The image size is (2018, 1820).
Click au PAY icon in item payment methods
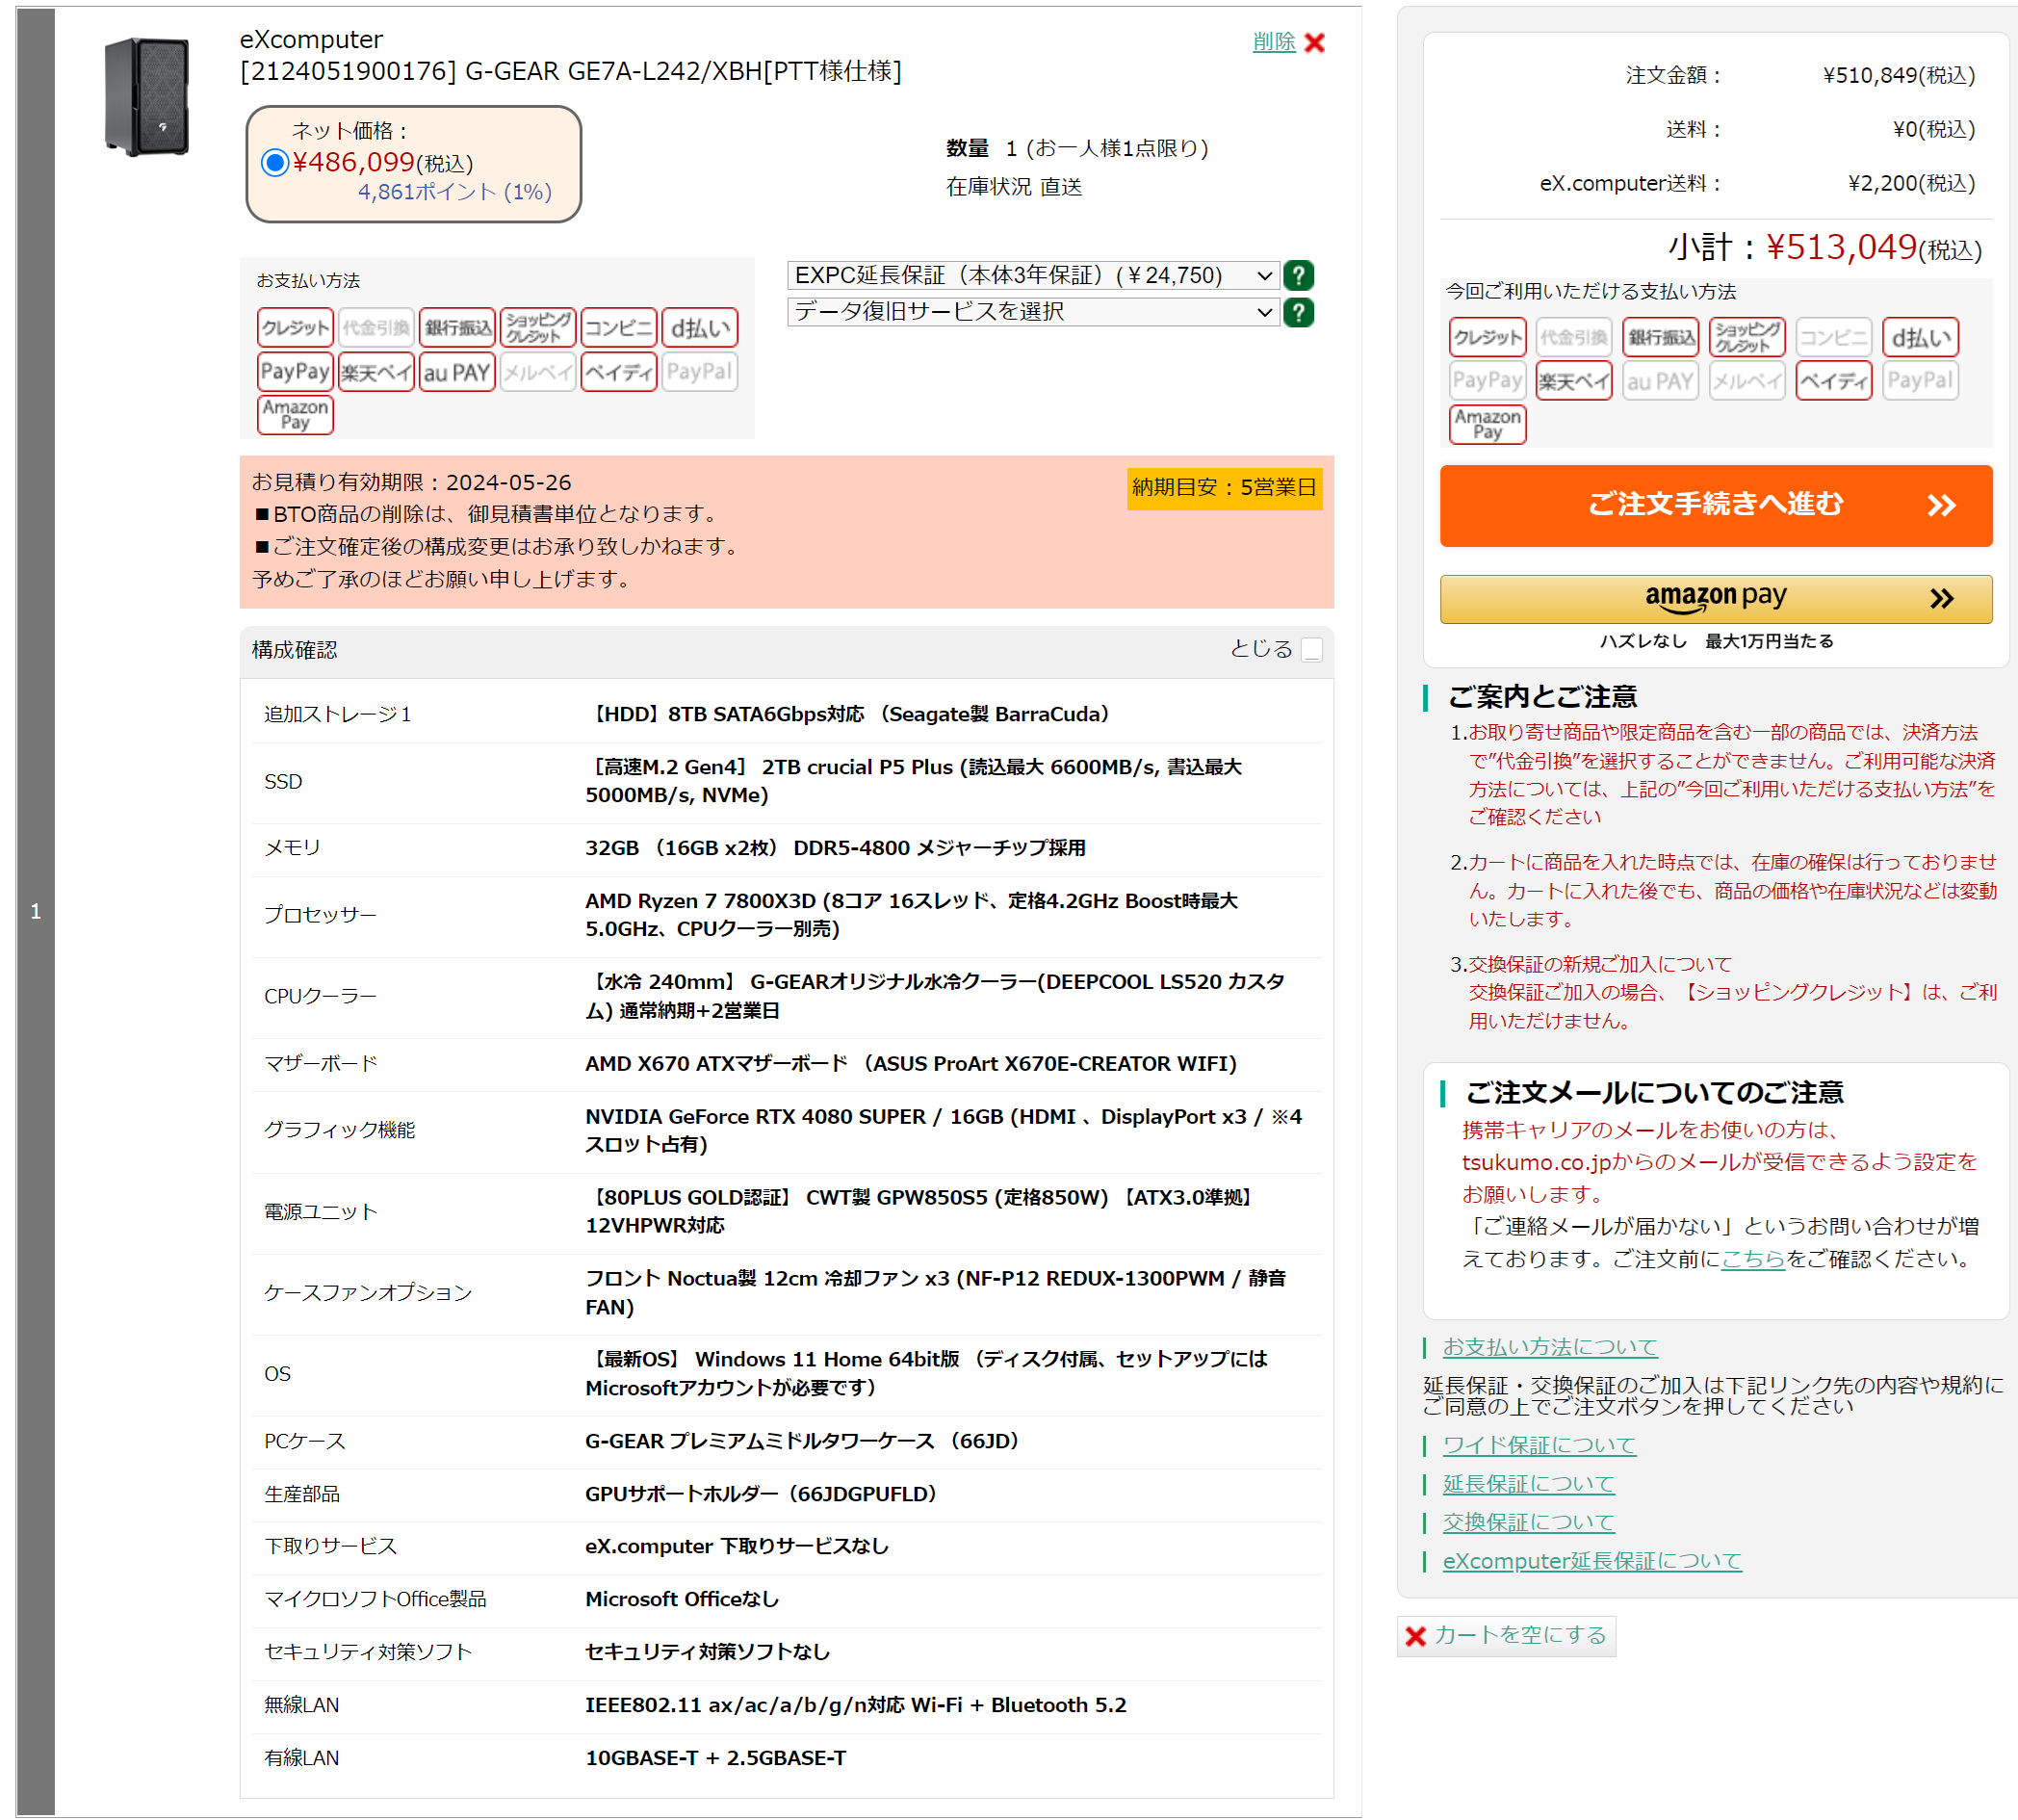pyautogui.click(x=457, y=372)
